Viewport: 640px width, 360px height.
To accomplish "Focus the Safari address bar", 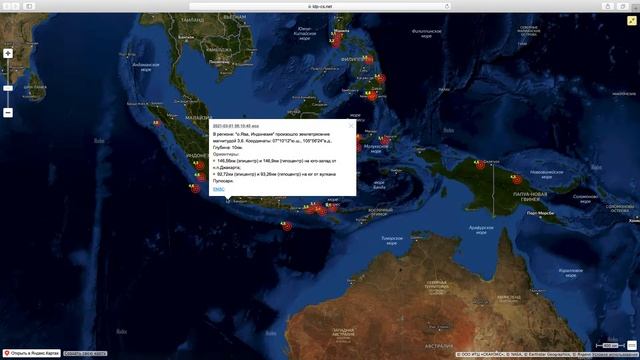I will (320, 6).
